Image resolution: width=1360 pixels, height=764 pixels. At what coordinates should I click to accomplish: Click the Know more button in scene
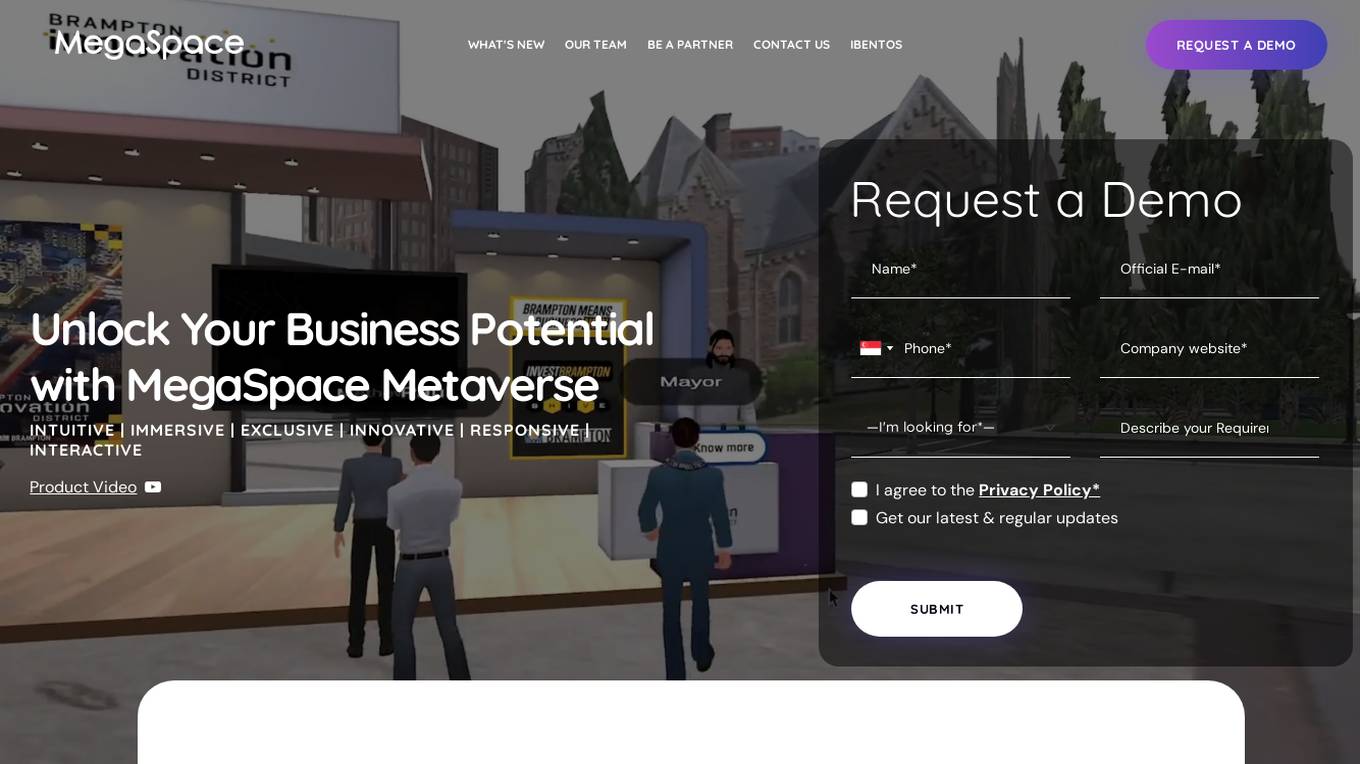click(725, 448)
